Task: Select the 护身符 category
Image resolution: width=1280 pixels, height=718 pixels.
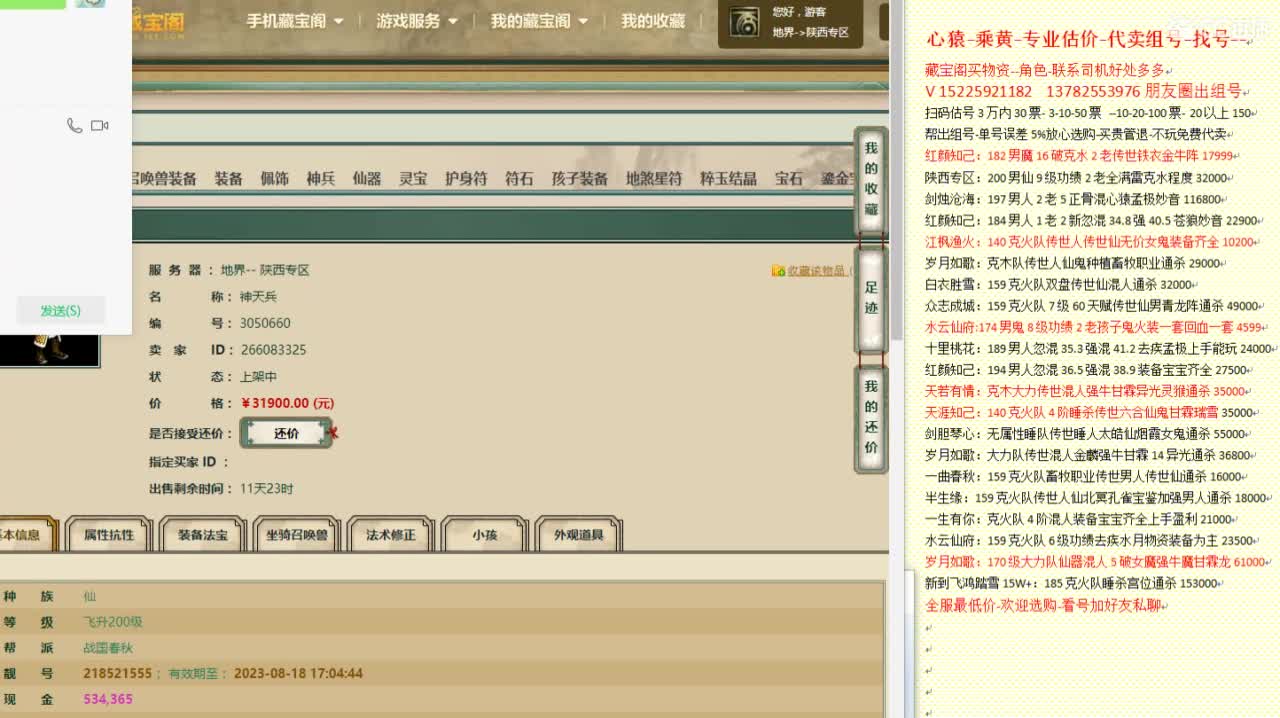Action: 466,179
